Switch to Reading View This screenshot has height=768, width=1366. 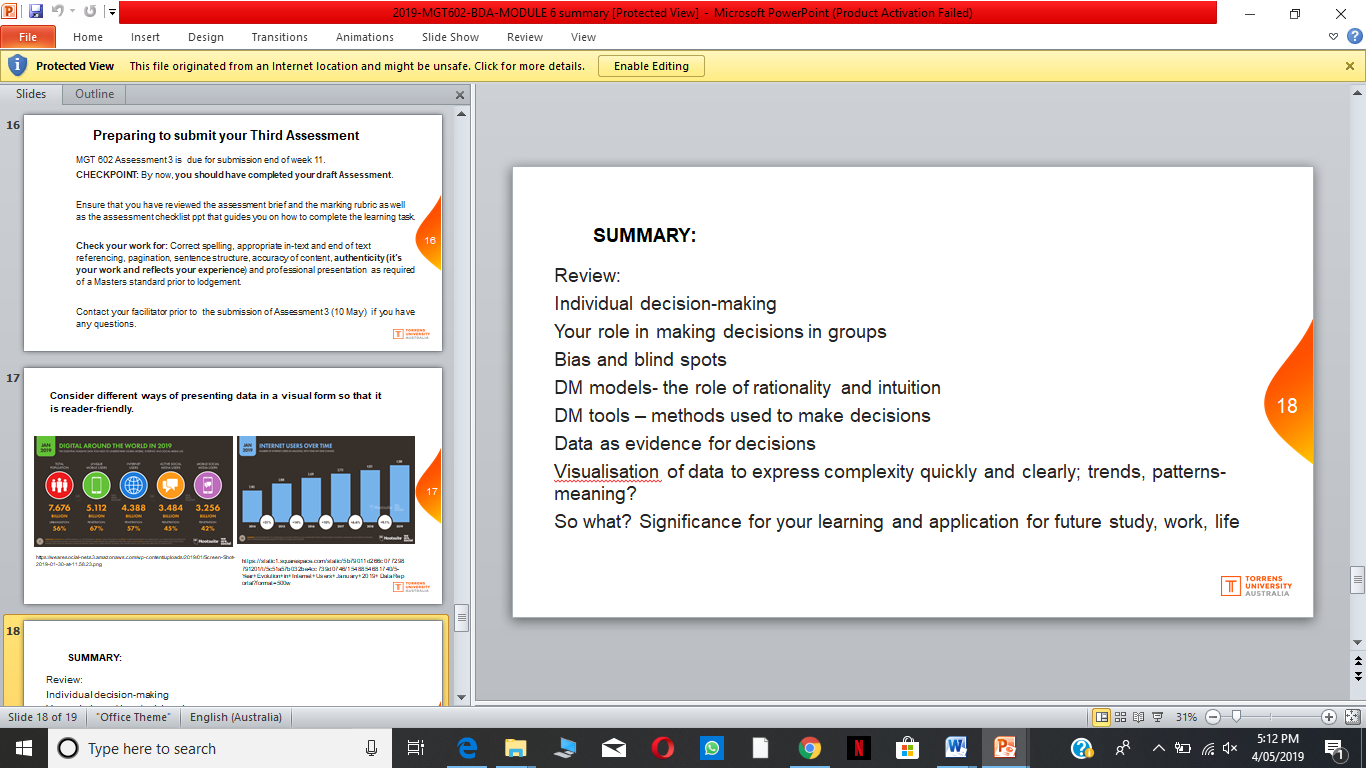(x=1138, y=717)
